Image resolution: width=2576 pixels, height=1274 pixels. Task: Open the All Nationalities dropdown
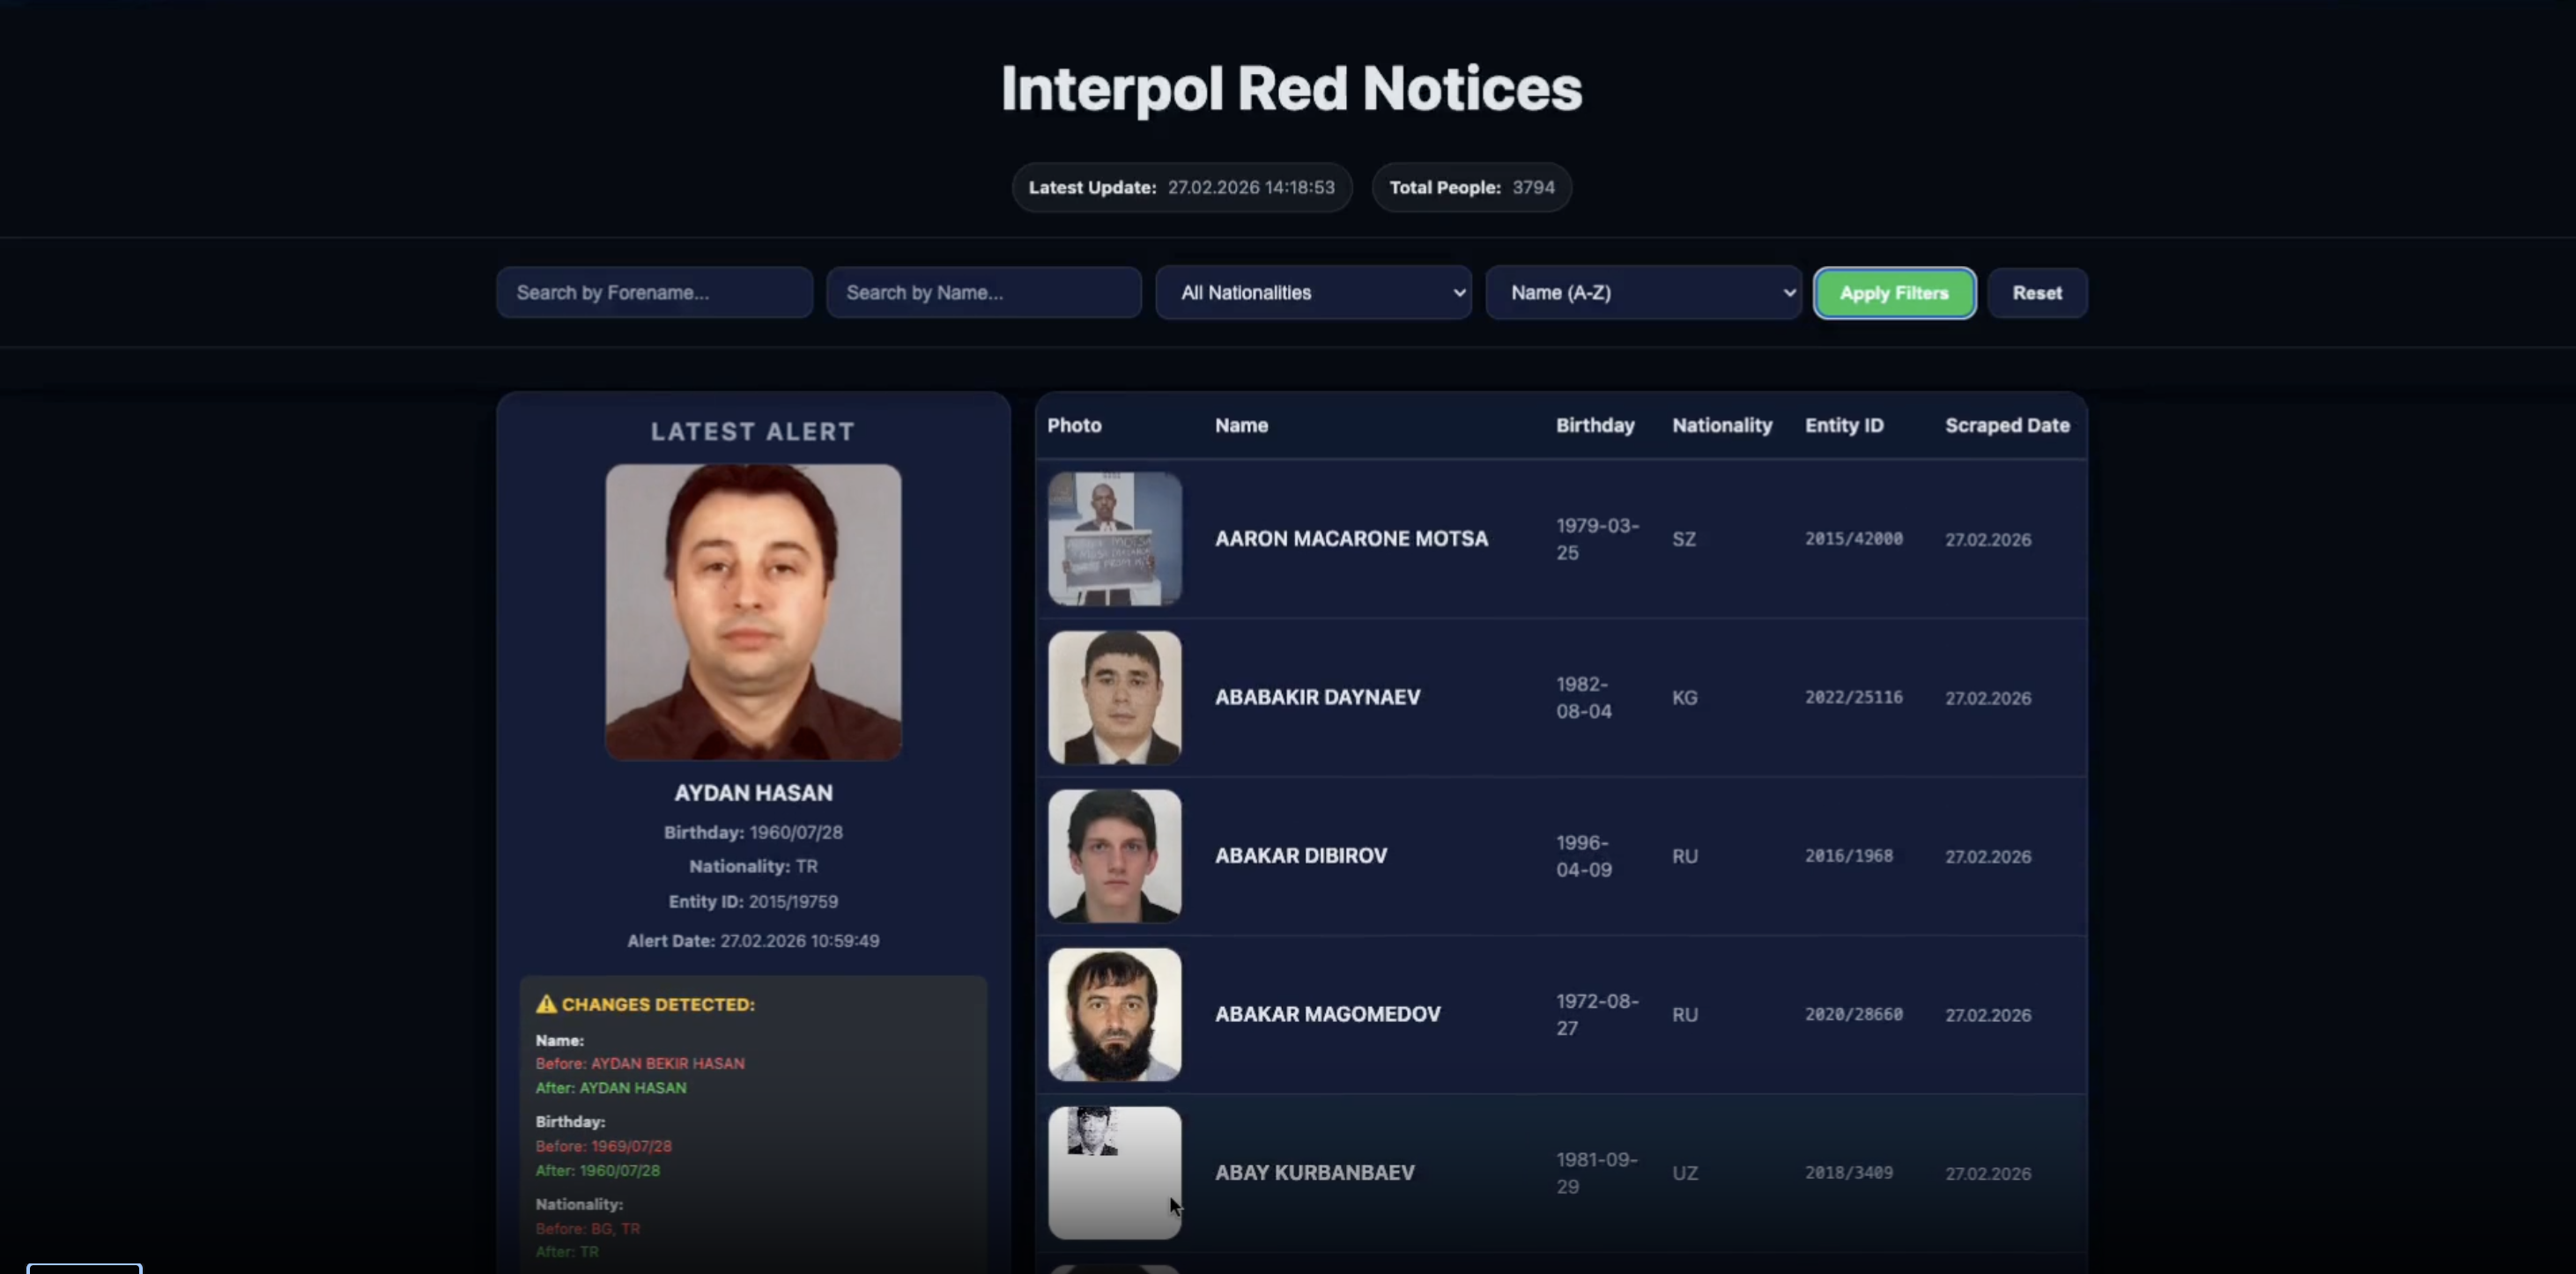coord(1313,293)
